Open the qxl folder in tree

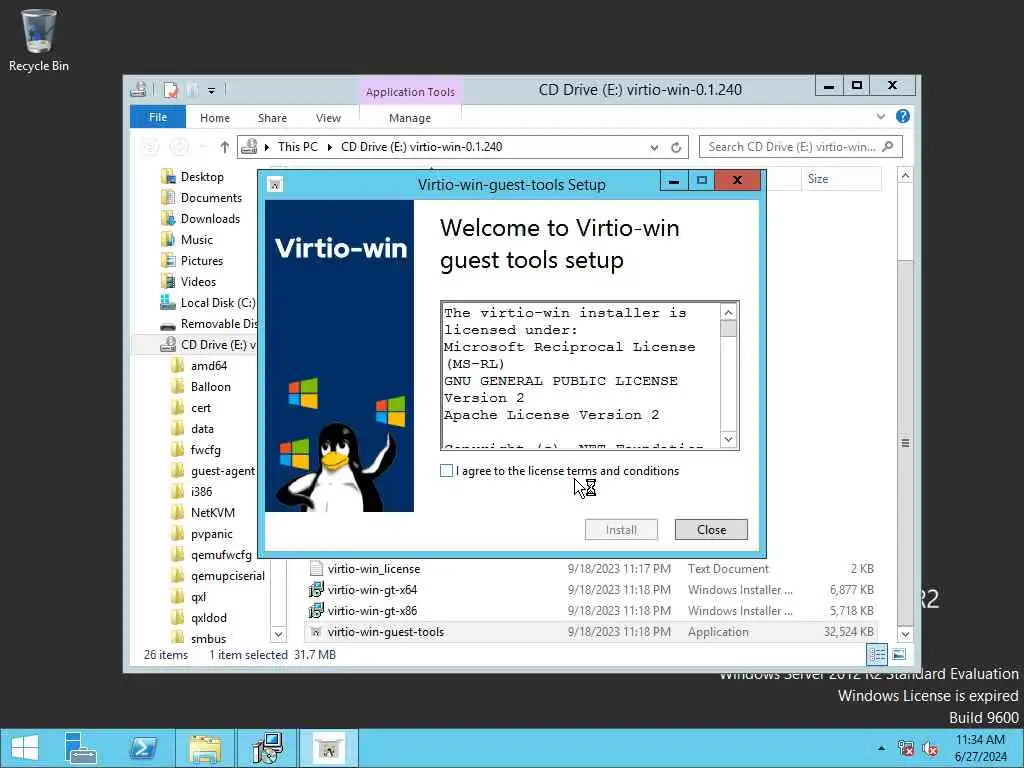197,597
